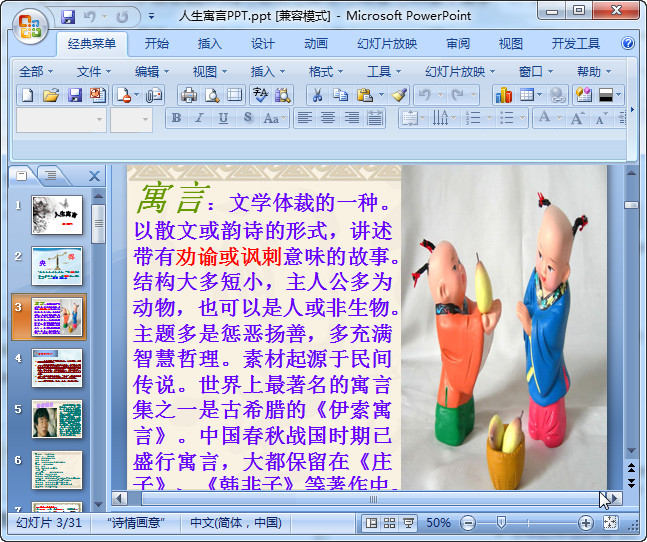Expand the 格式 classic menu
647x542 pixels.
[326, 72]
